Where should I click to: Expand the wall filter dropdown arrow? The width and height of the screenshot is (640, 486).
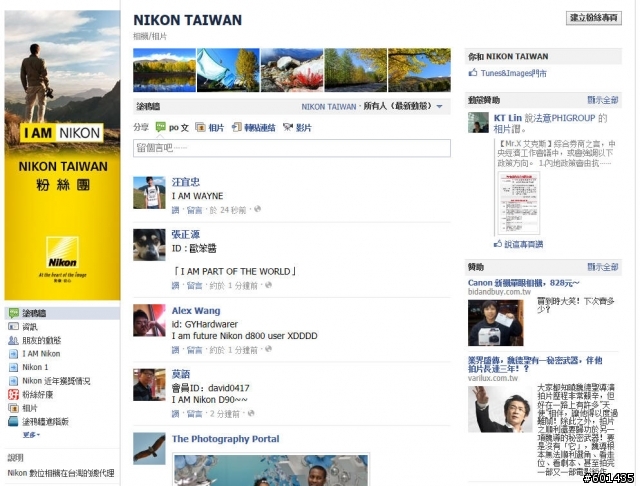pos(440,107)
